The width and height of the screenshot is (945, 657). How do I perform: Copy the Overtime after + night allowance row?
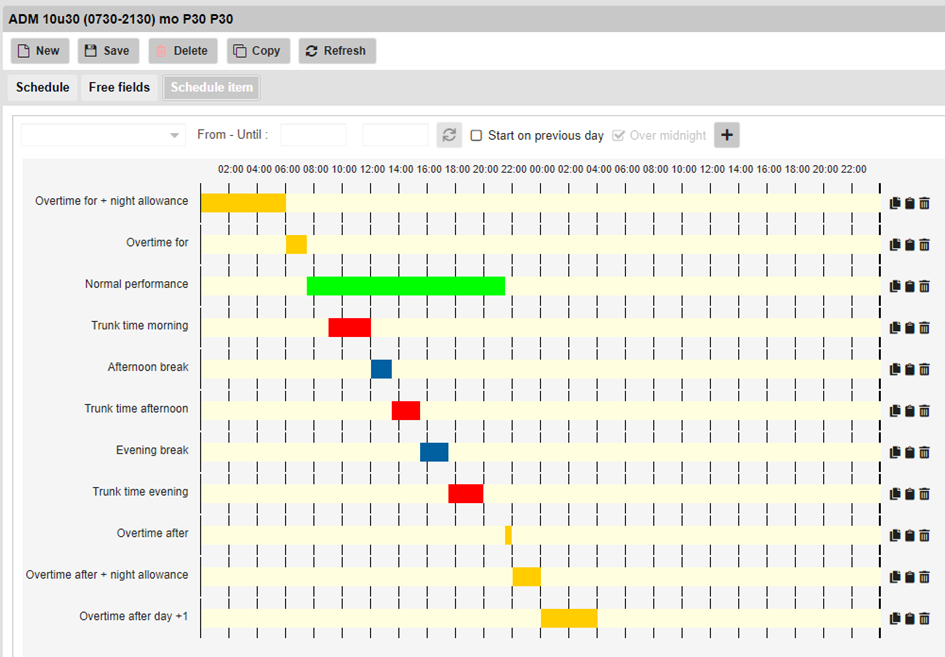coord(895,577)
